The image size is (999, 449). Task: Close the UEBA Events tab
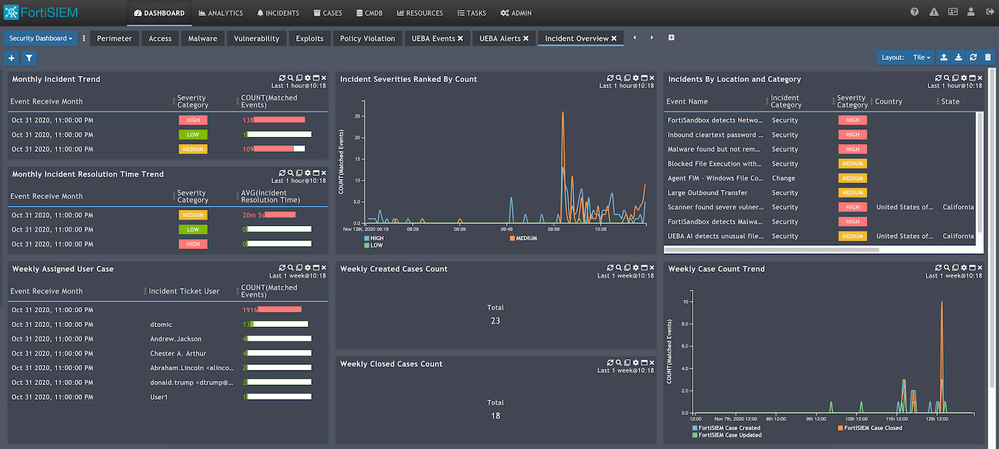point(461,38)
